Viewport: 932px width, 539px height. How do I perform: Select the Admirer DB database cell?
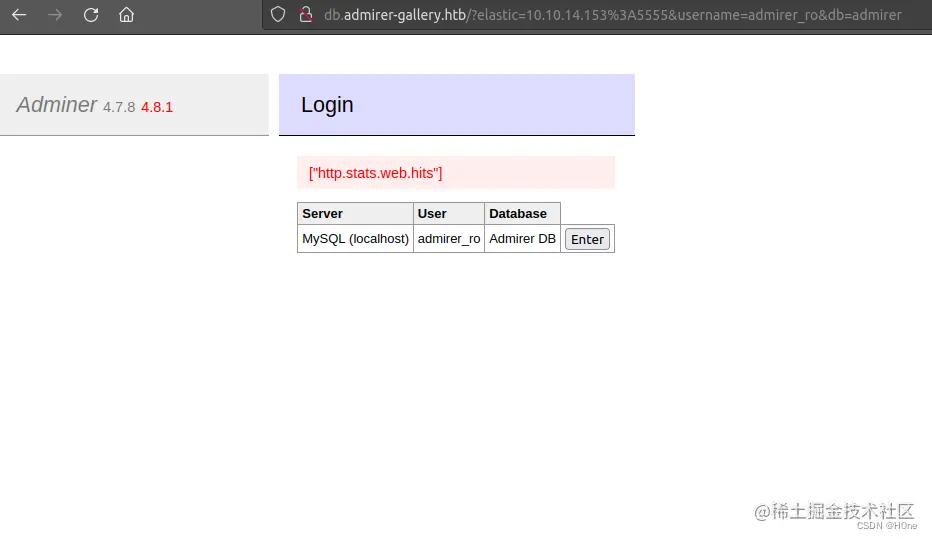522,238
